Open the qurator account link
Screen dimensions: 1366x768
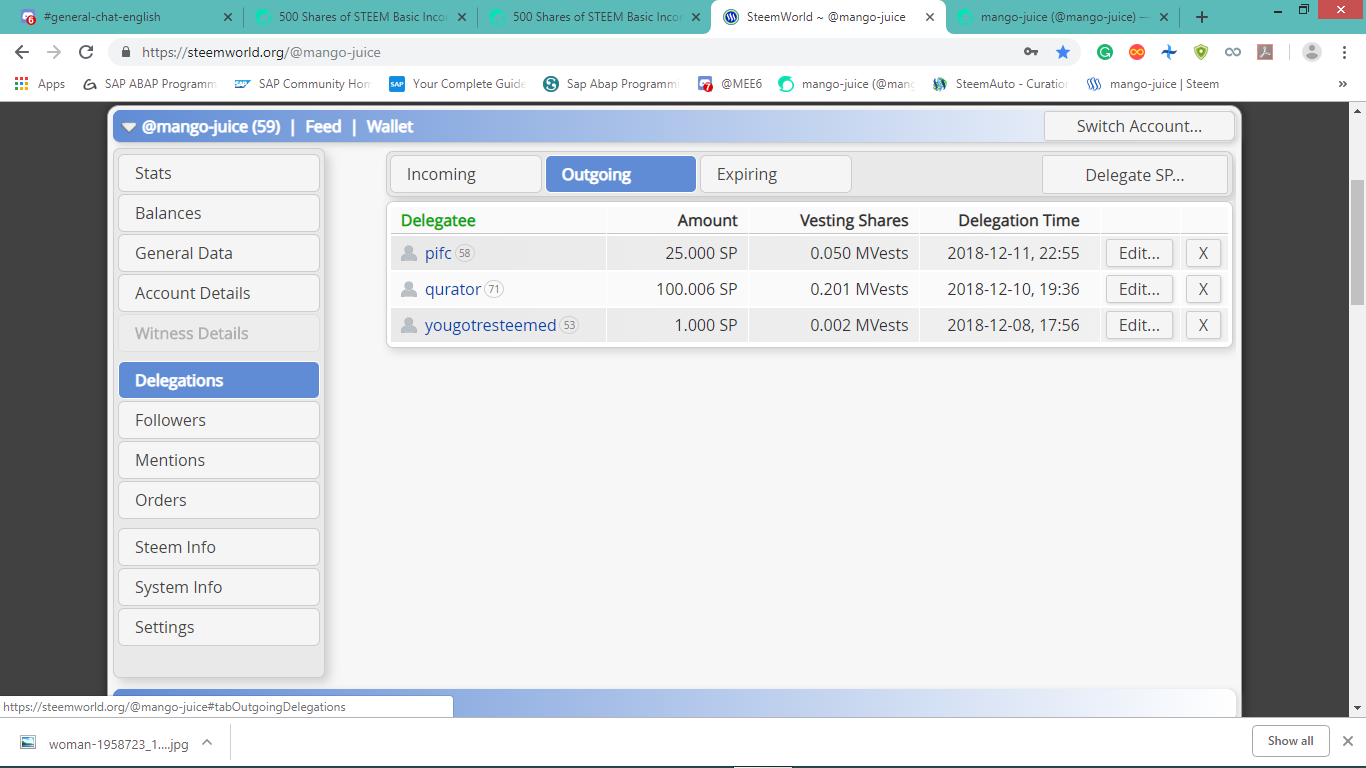[453, 289]
